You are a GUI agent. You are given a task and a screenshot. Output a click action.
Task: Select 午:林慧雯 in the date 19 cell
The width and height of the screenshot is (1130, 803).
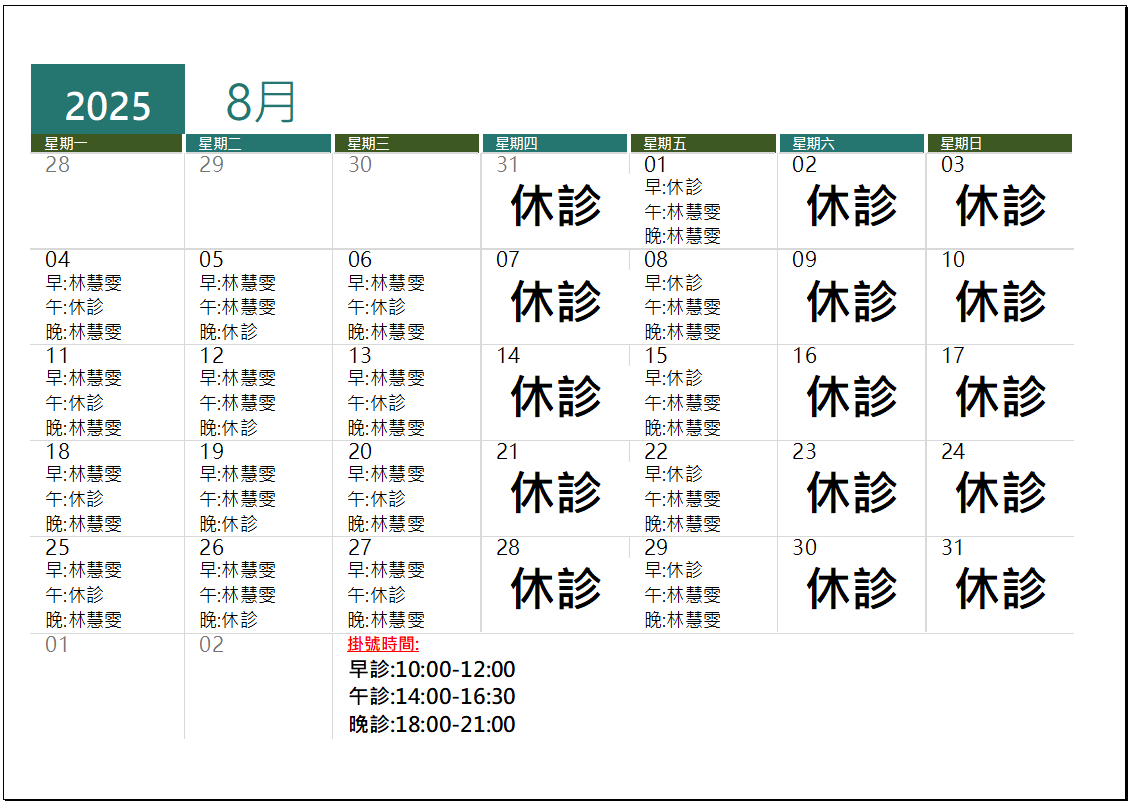pos(238,499)
